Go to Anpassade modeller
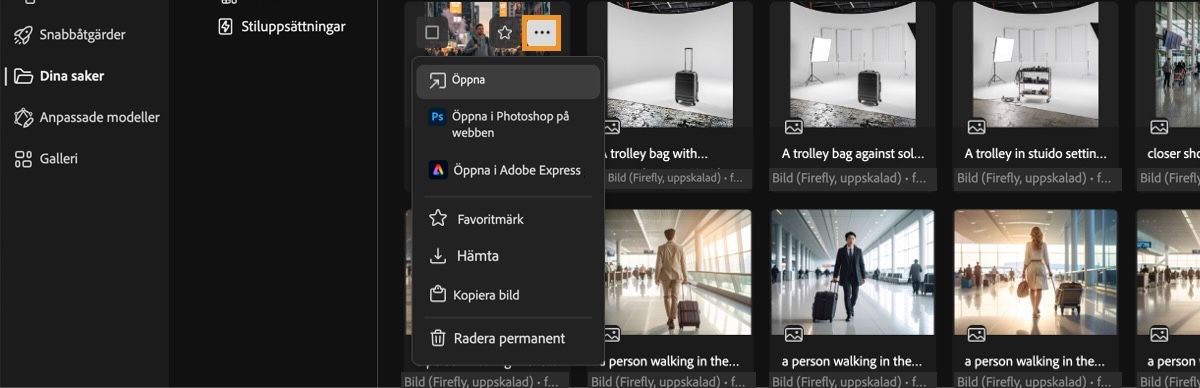The image size is (1200, 388). click(x=86, y=117)
